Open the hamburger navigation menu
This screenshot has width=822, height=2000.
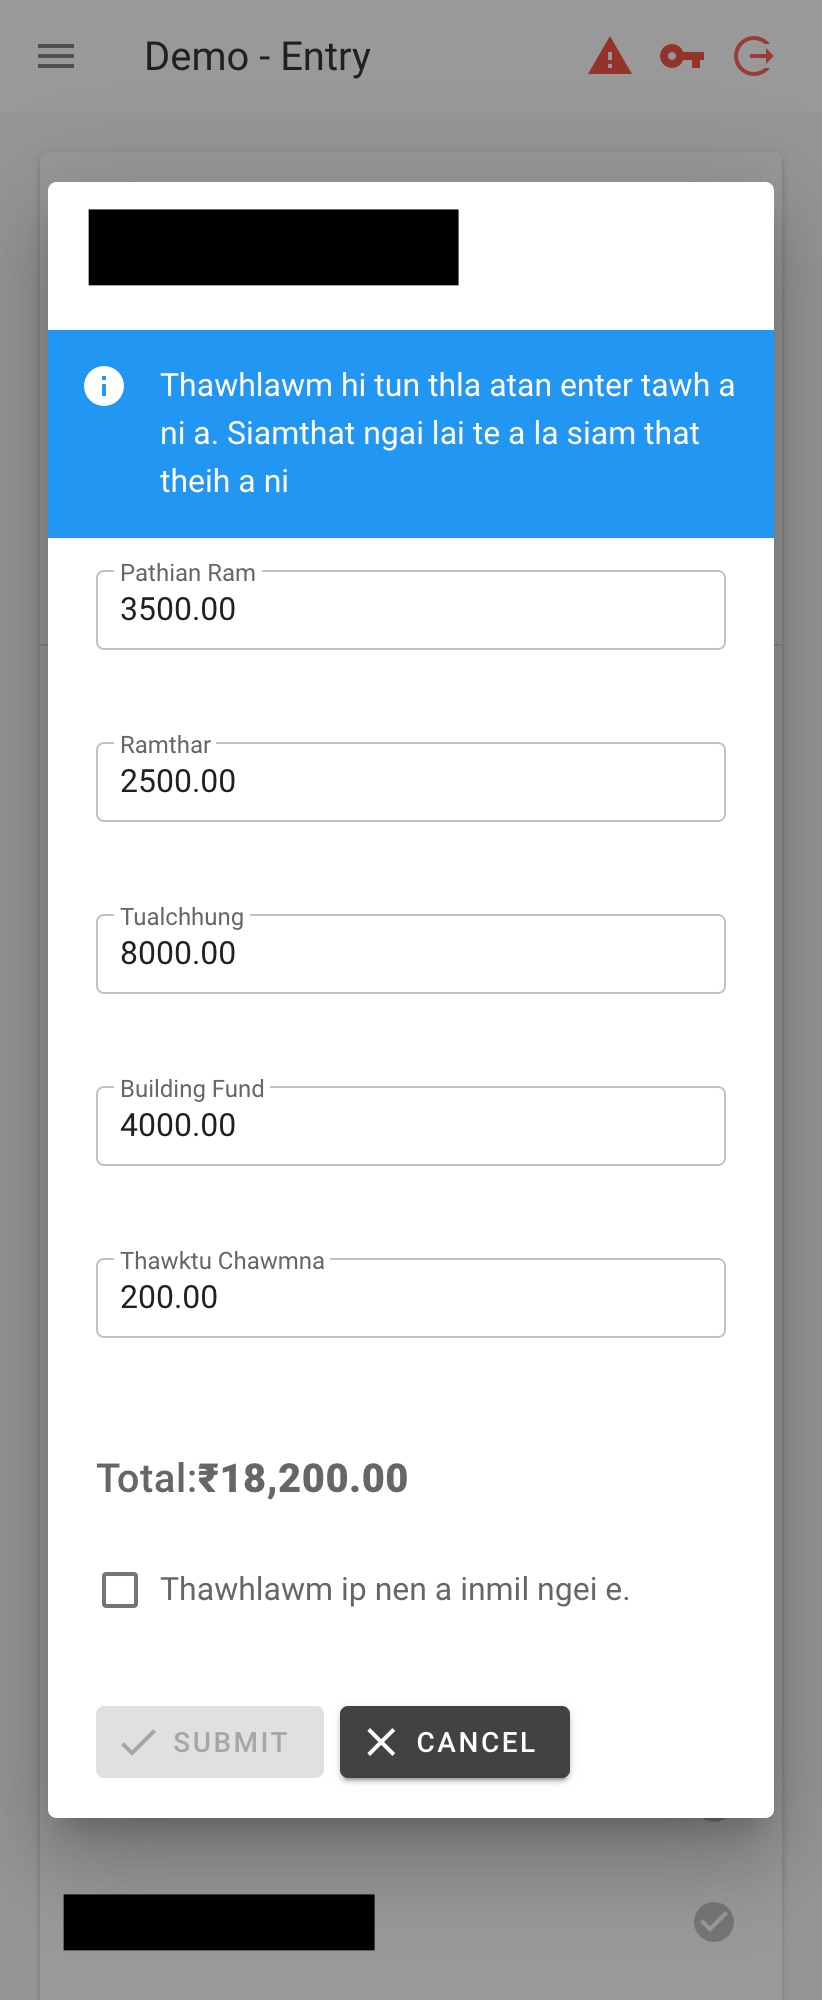tap(56, 57)
